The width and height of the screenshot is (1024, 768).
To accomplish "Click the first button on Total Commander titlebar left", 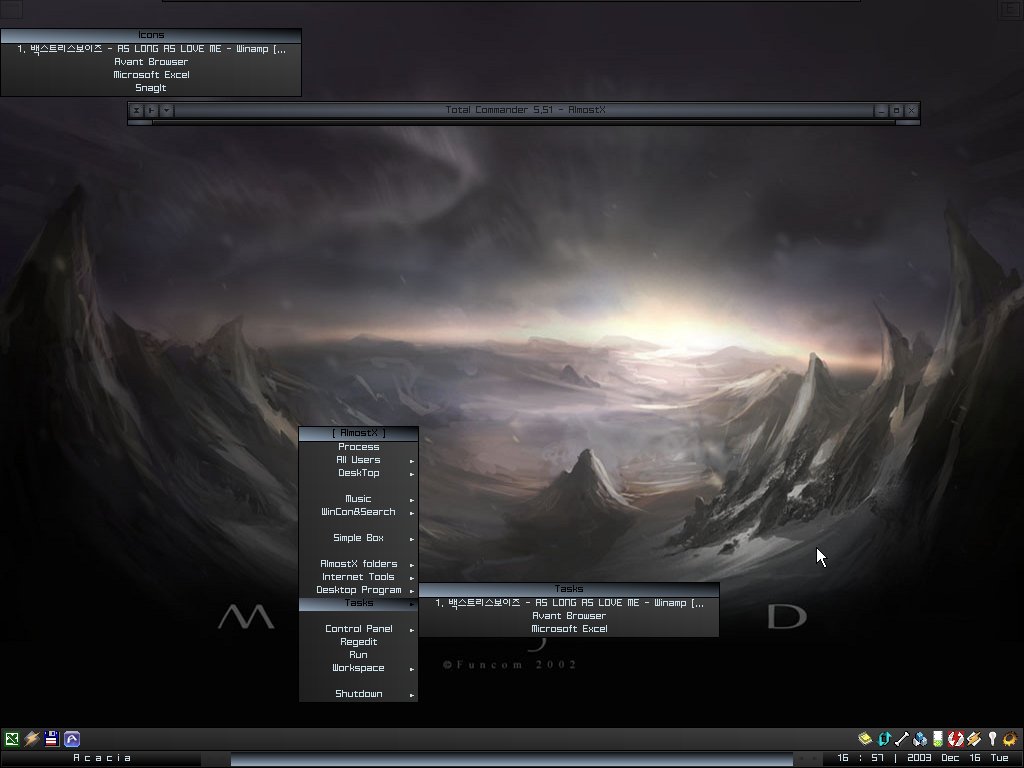I will pyautogui.click(x=136, y=110).
